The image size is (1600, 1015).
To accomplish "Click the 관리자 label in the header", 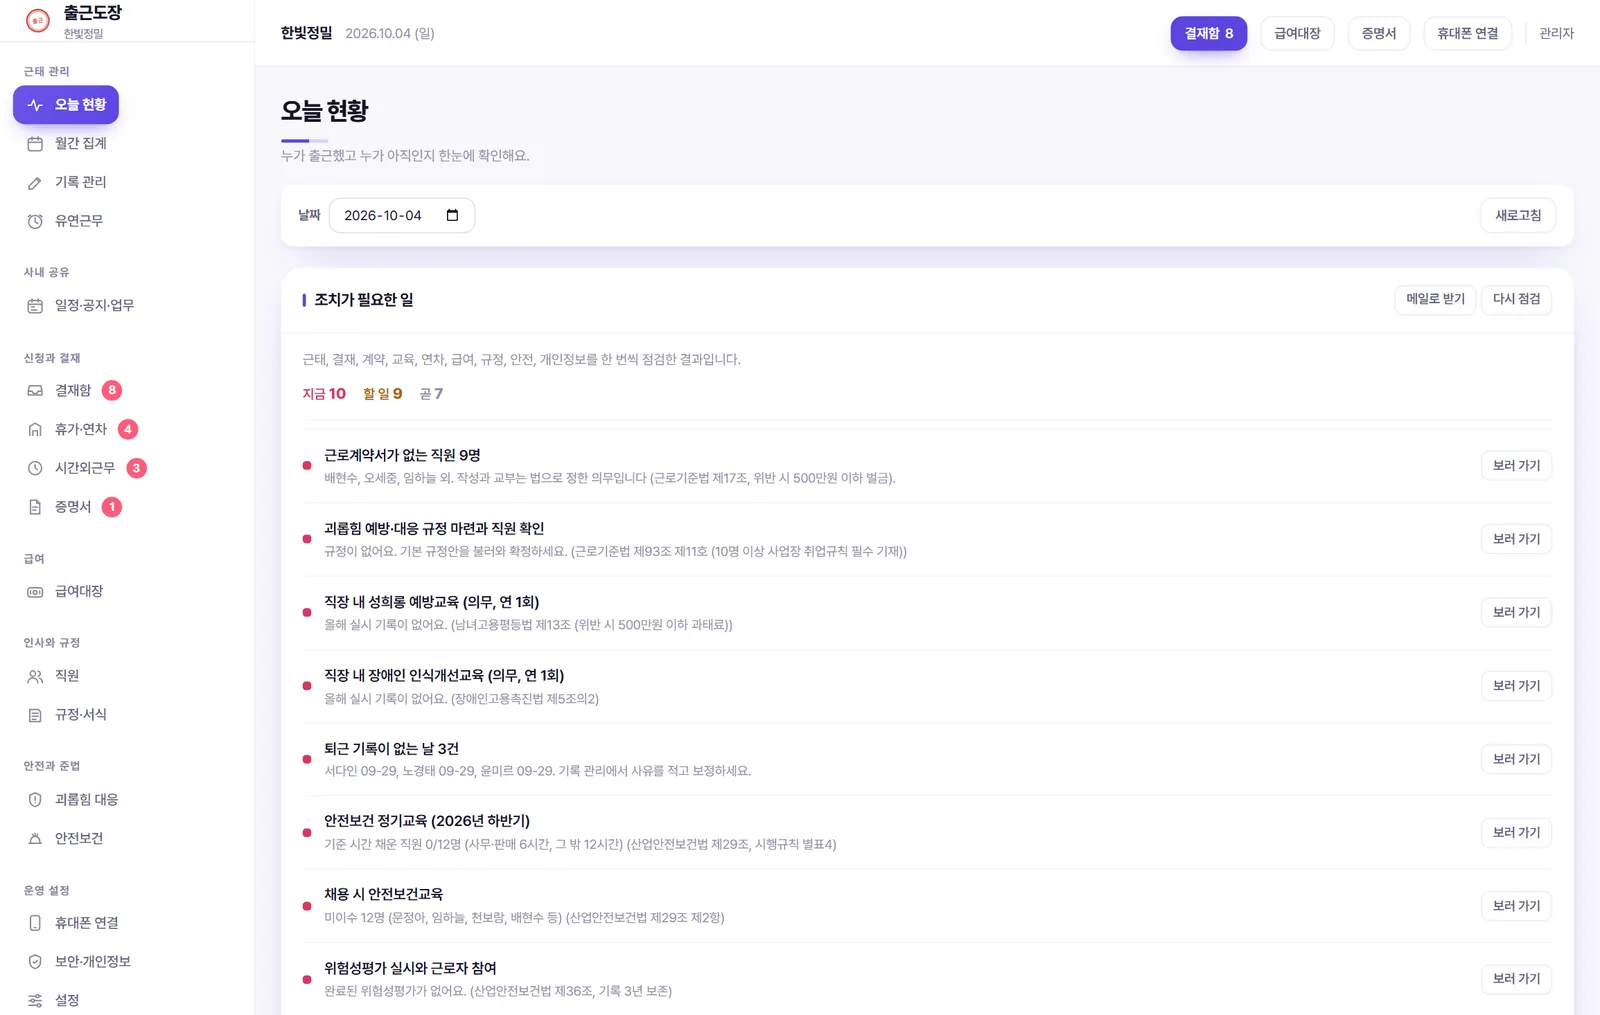I will click(x=1556, y=33).
